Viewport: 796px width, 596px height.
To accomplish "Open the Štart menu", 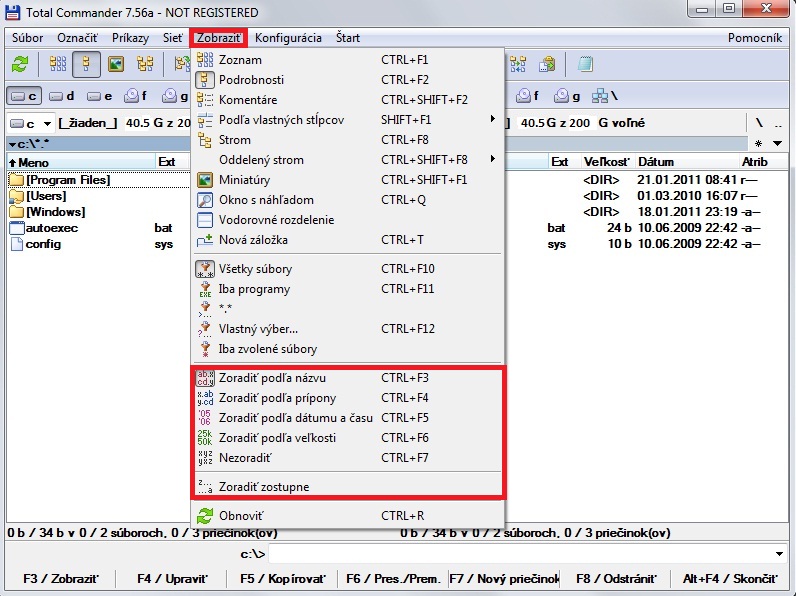I will coord(348,38).
